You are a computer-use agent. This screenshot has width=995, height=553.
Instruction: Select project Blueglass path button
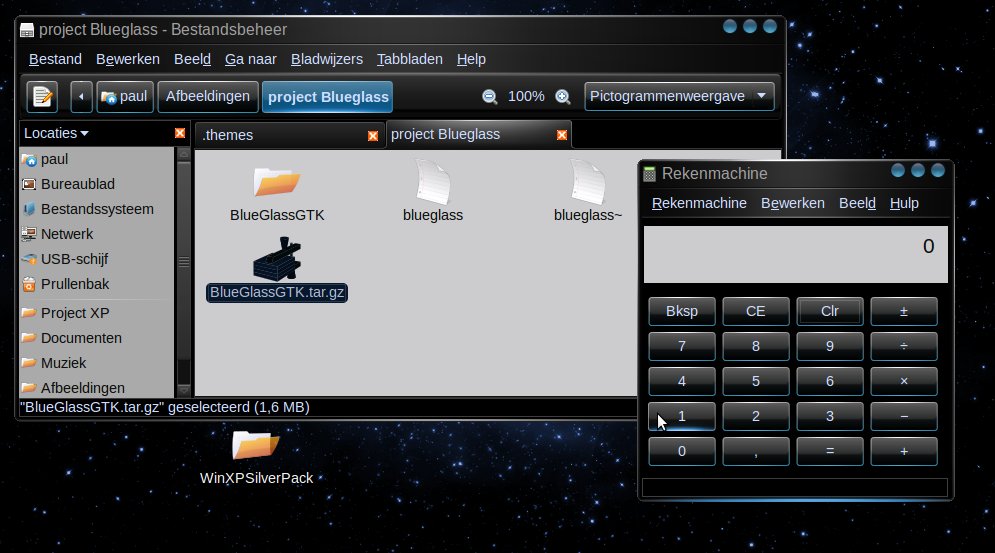coord(327,97)
